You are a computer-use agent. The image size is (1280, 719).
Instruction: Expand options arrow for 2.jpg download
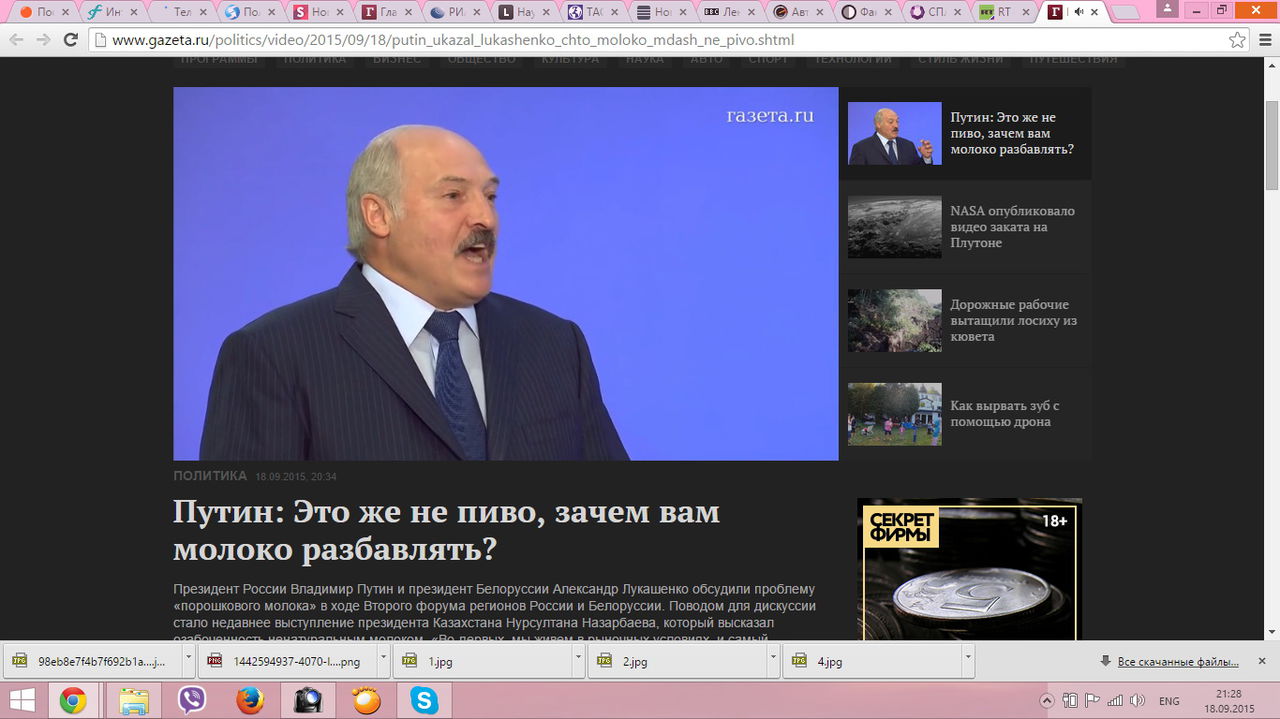[774, 662]
